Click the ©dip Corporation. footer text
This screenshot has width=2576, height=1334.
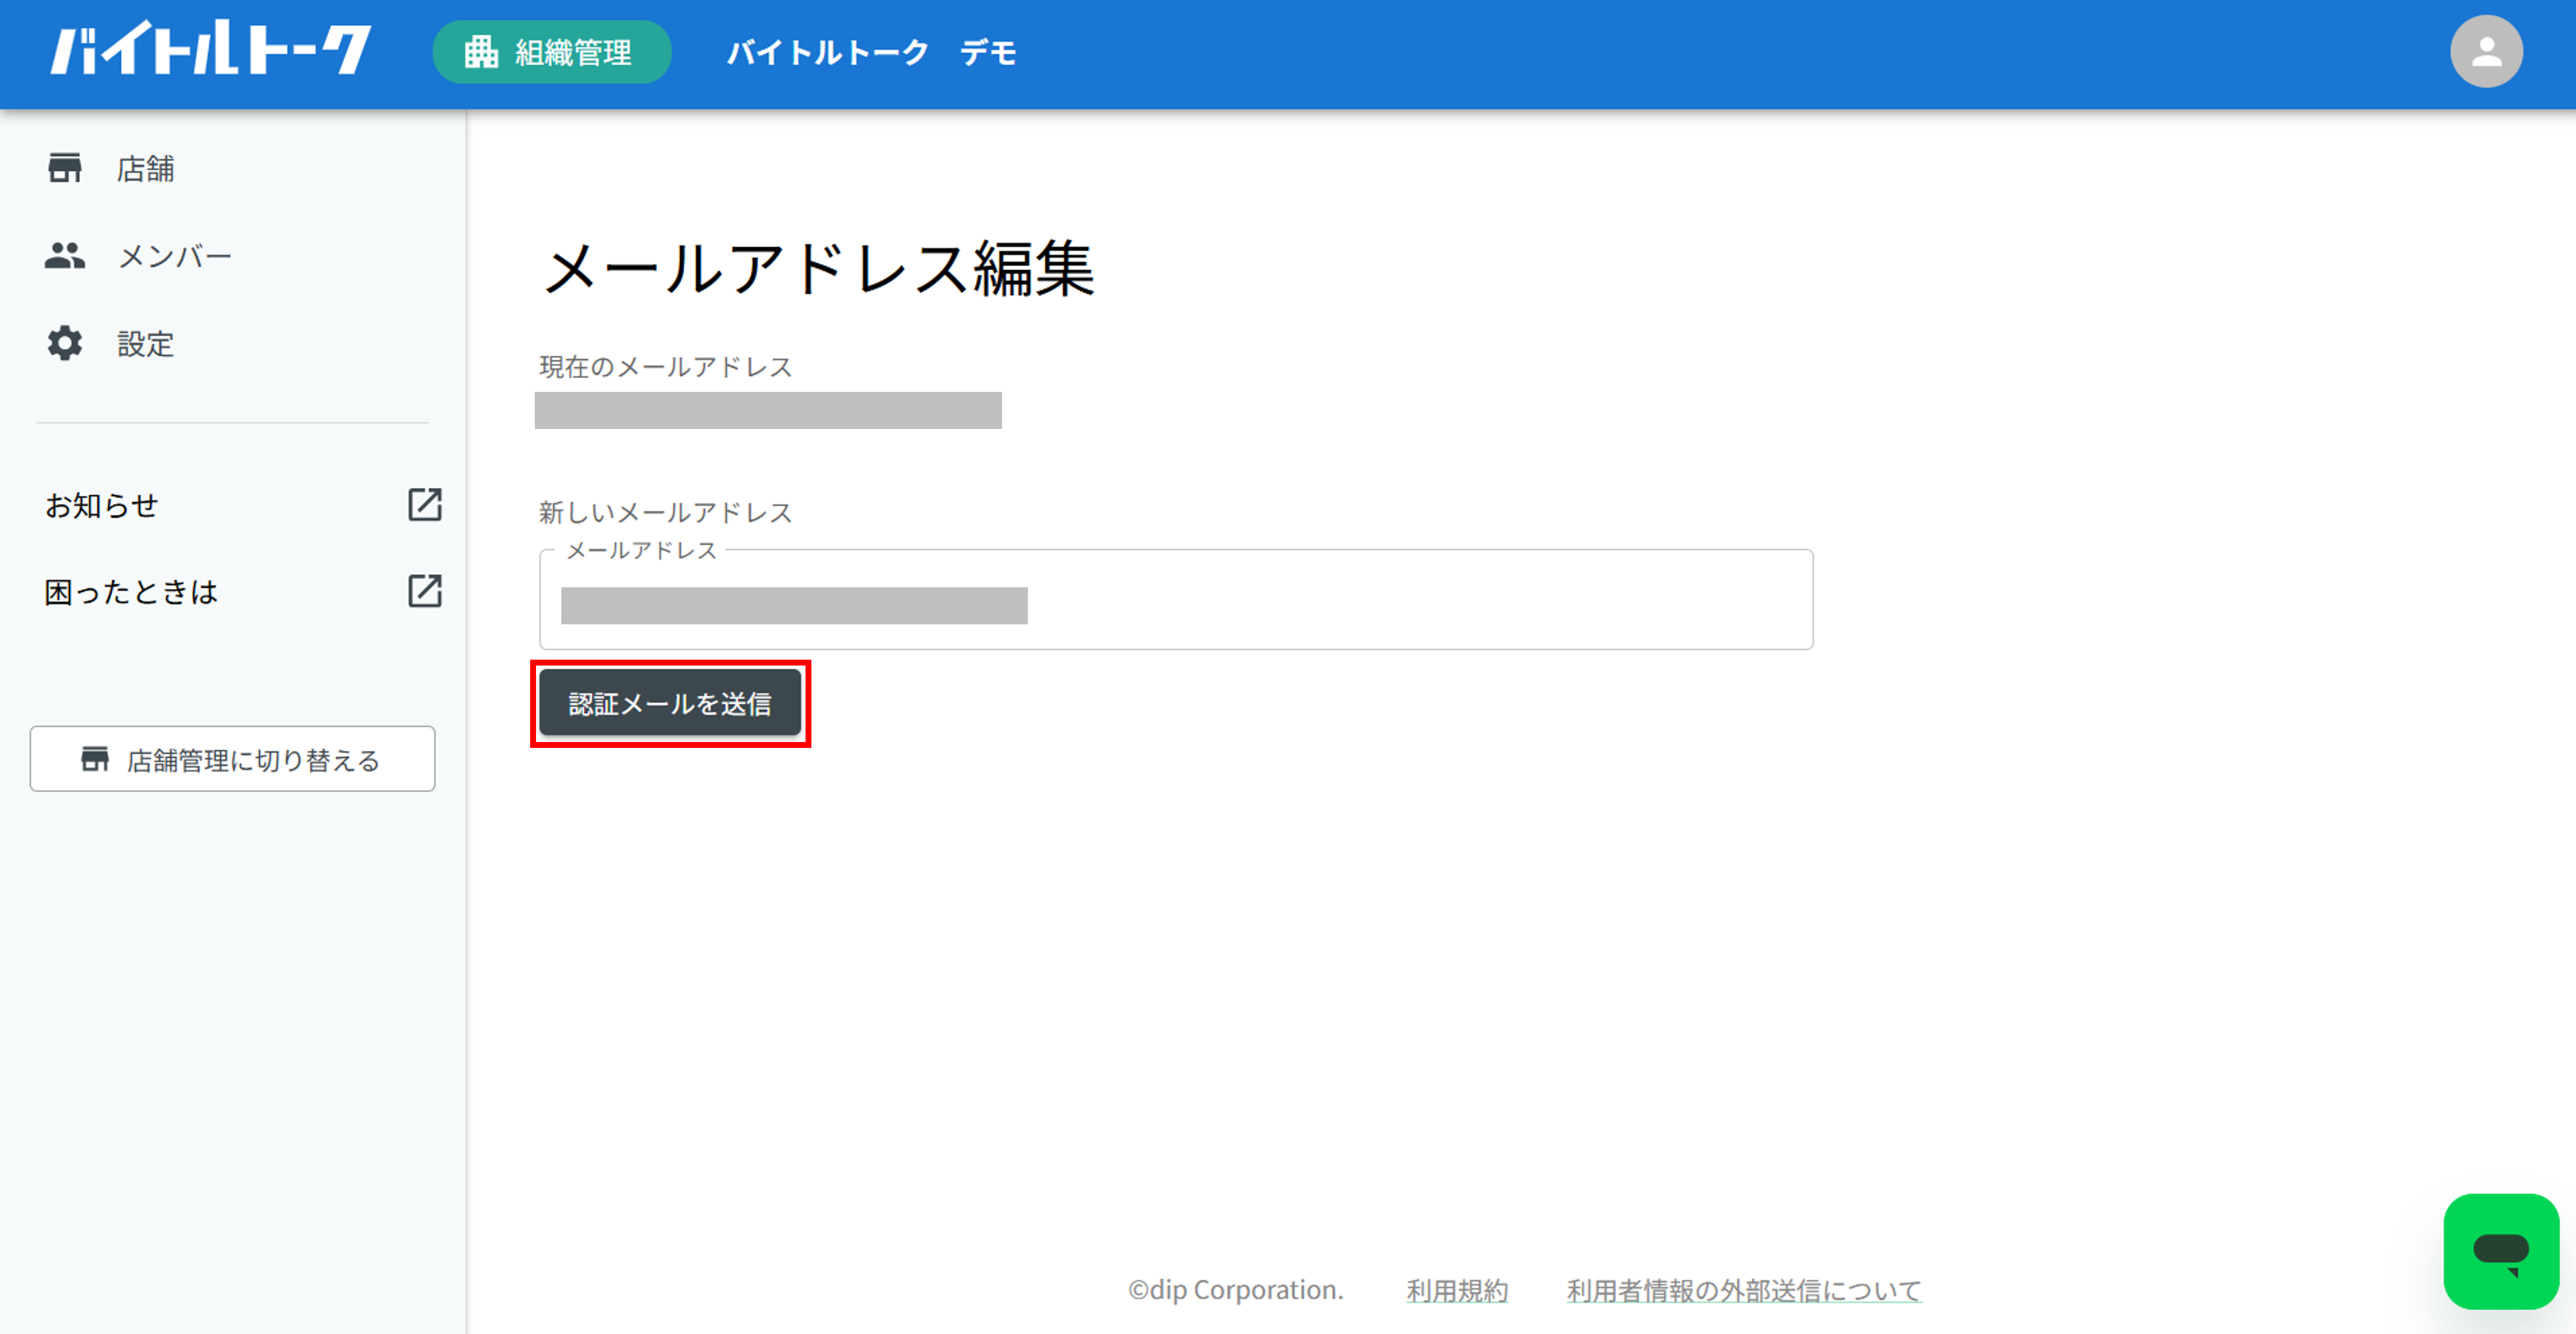(1236, 1291)
